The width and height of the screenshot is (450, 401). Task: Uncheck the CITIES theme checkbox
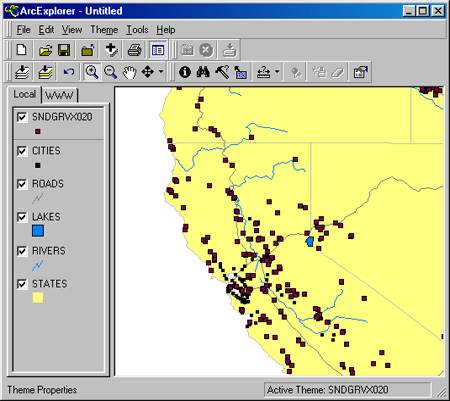[x=22, y=151]
